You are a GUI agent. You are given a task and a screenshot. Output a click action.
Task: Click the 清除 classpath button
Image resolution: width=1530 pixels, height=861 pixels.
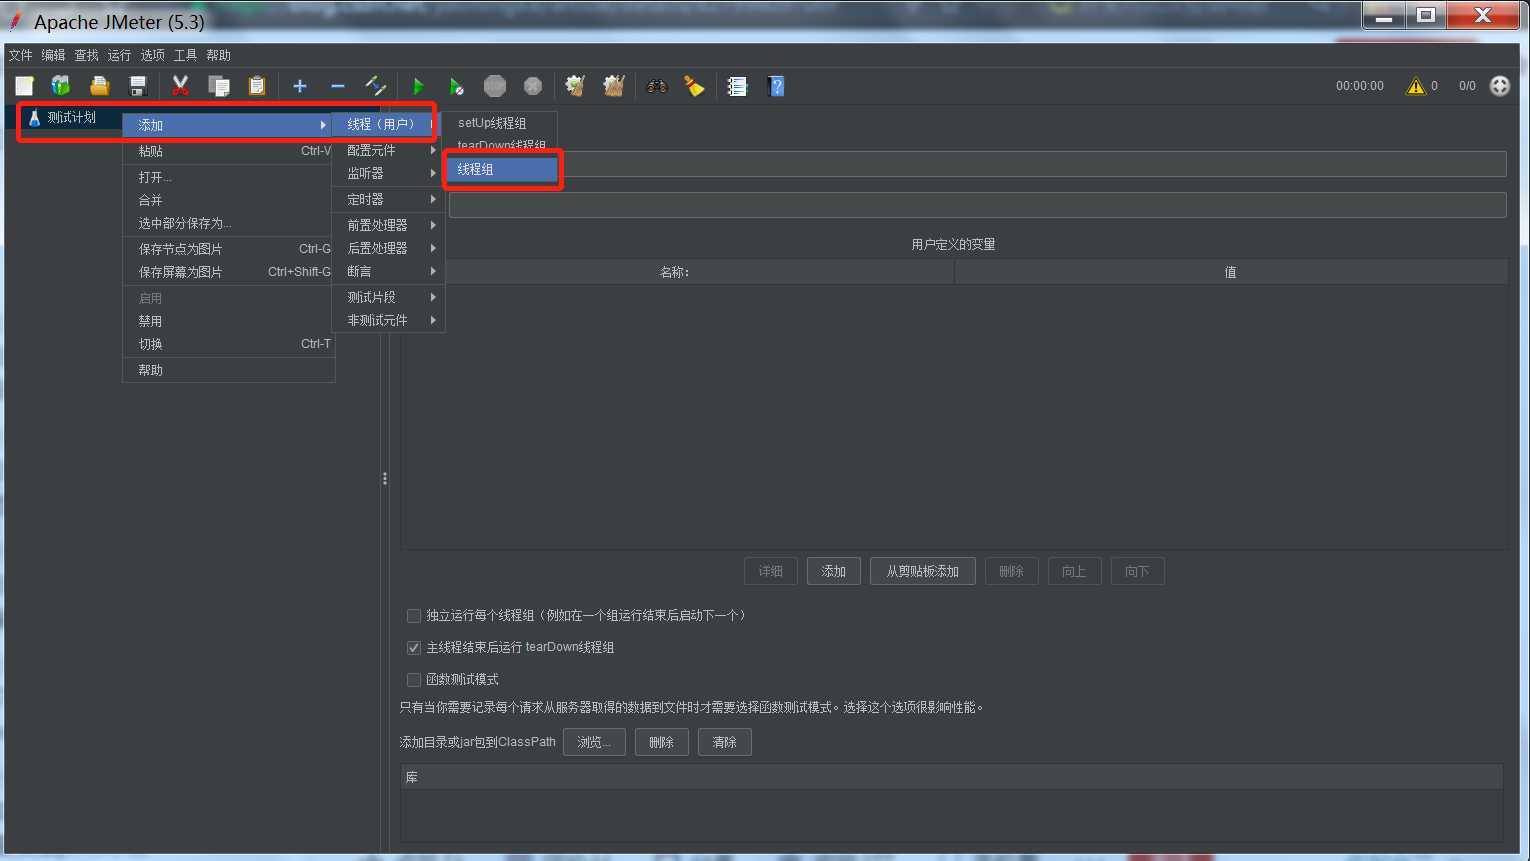tap(725, 742)
